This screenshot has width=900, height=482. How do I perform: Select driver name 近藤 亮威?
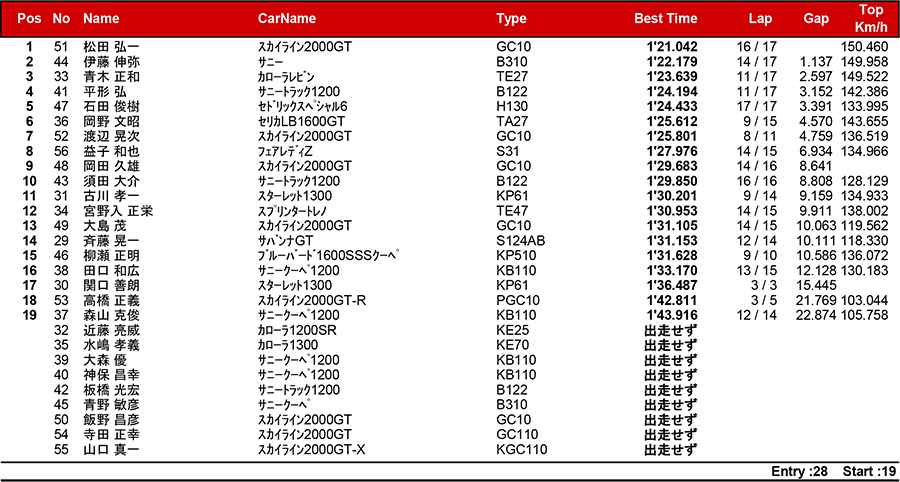pyautogui.click(x=111, y=331)
